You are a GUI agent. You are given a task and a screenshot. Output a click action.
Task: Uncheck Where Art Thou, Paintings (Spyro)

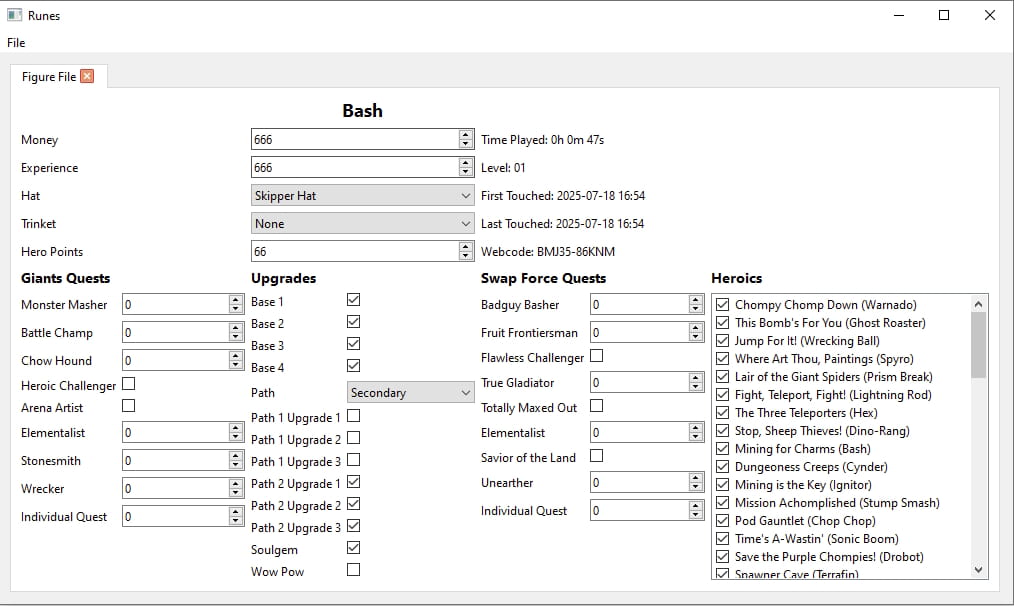723,358
